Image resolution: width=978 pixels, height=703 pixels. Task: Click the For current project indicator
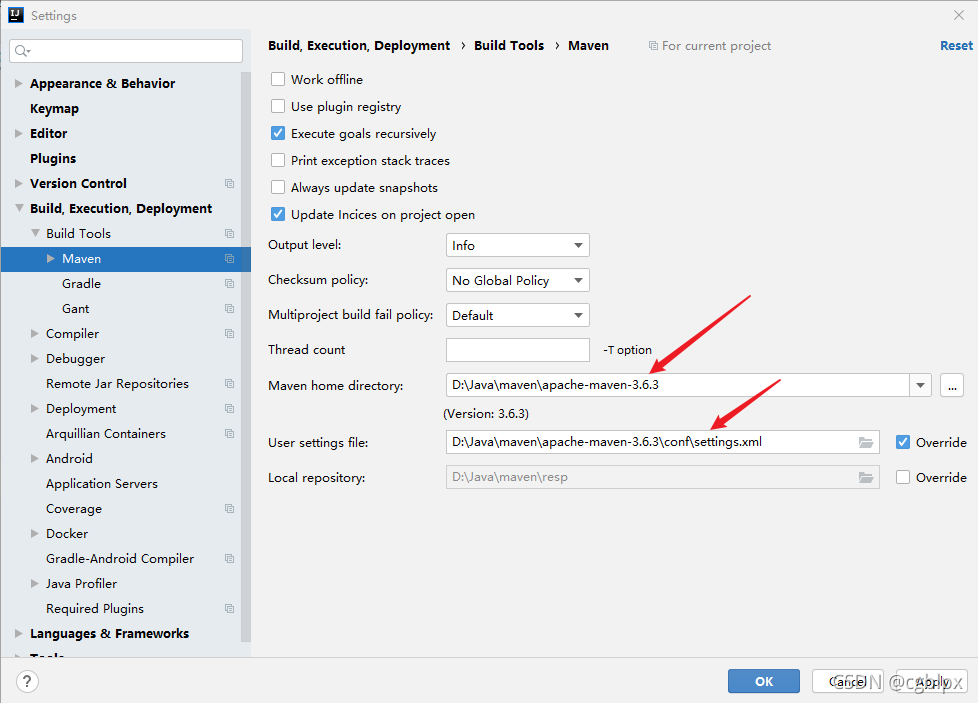click(x=710, y=46)
